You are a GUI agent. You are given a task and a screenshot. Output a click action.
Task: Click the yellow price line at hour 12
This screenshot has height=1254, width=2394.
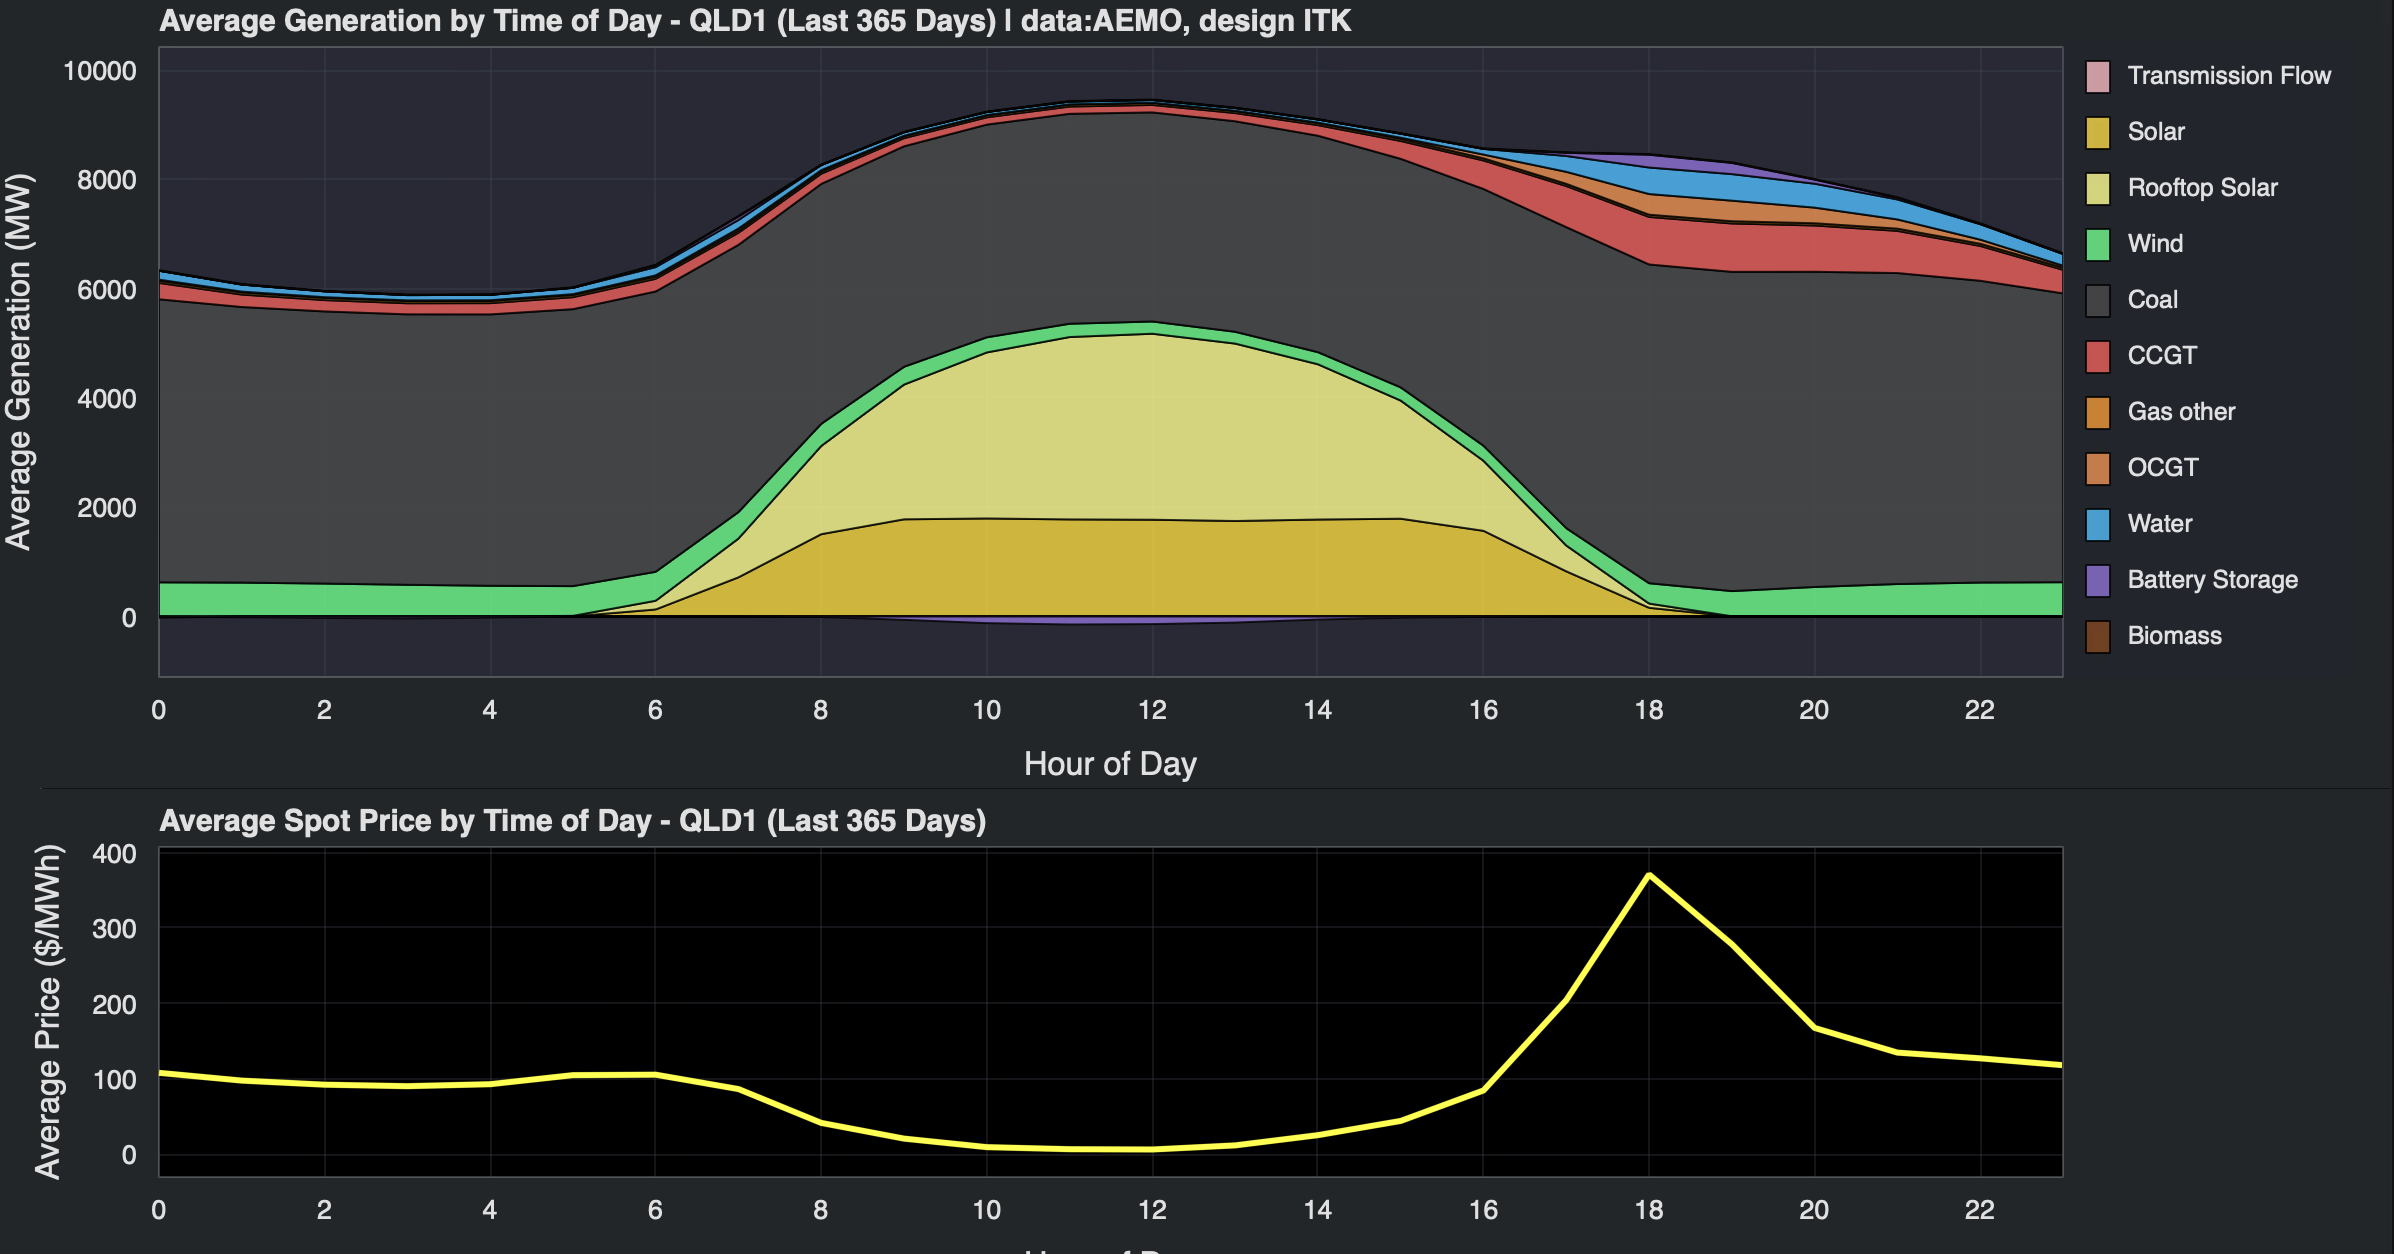click(1152, 1149)
